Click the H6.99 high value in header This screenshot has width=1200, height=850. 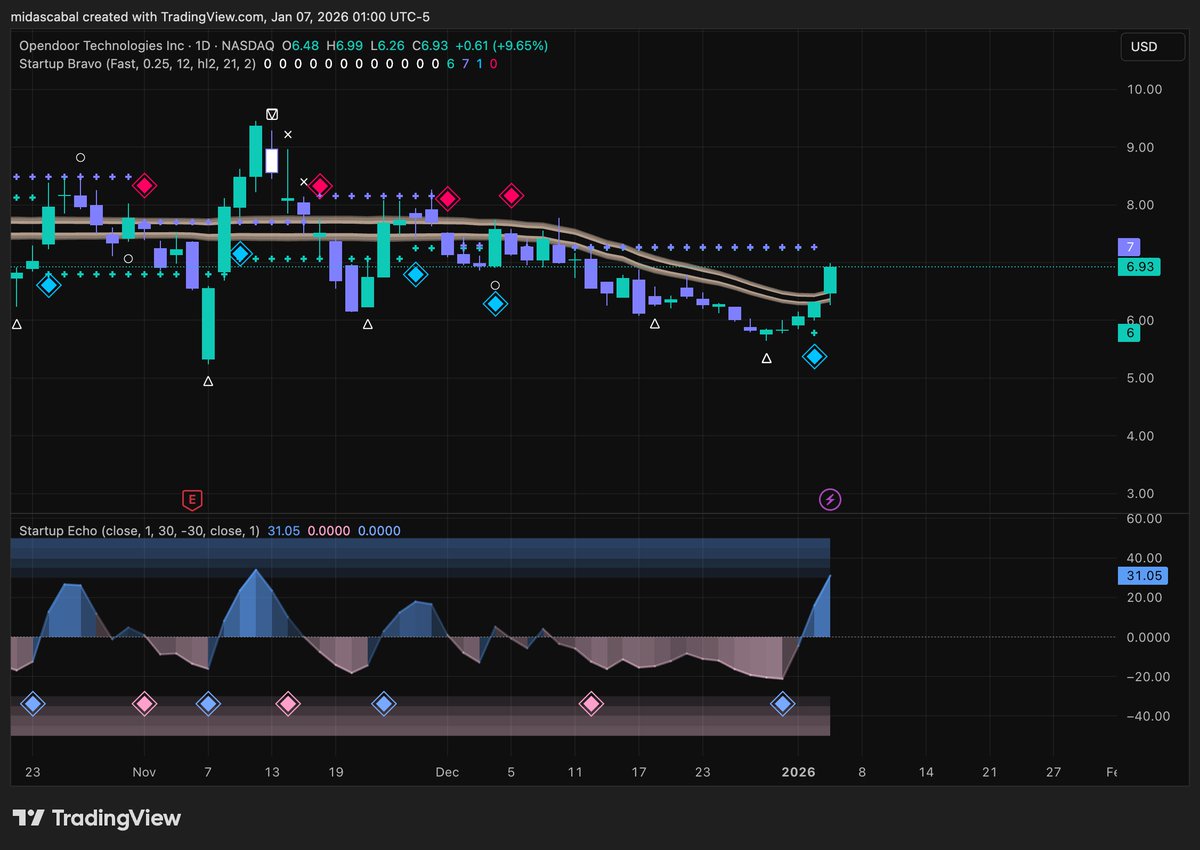[x=345, y=46]
